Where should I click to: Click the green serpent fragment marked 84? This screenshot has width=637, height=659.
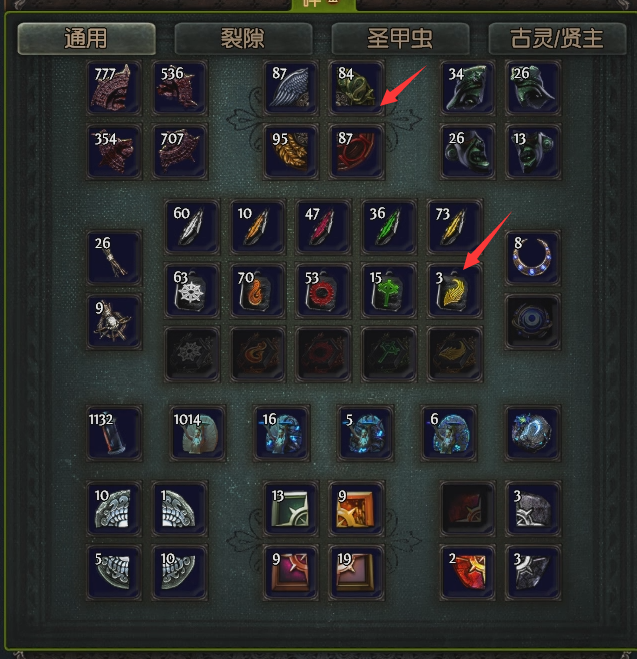tap(356, 88)
